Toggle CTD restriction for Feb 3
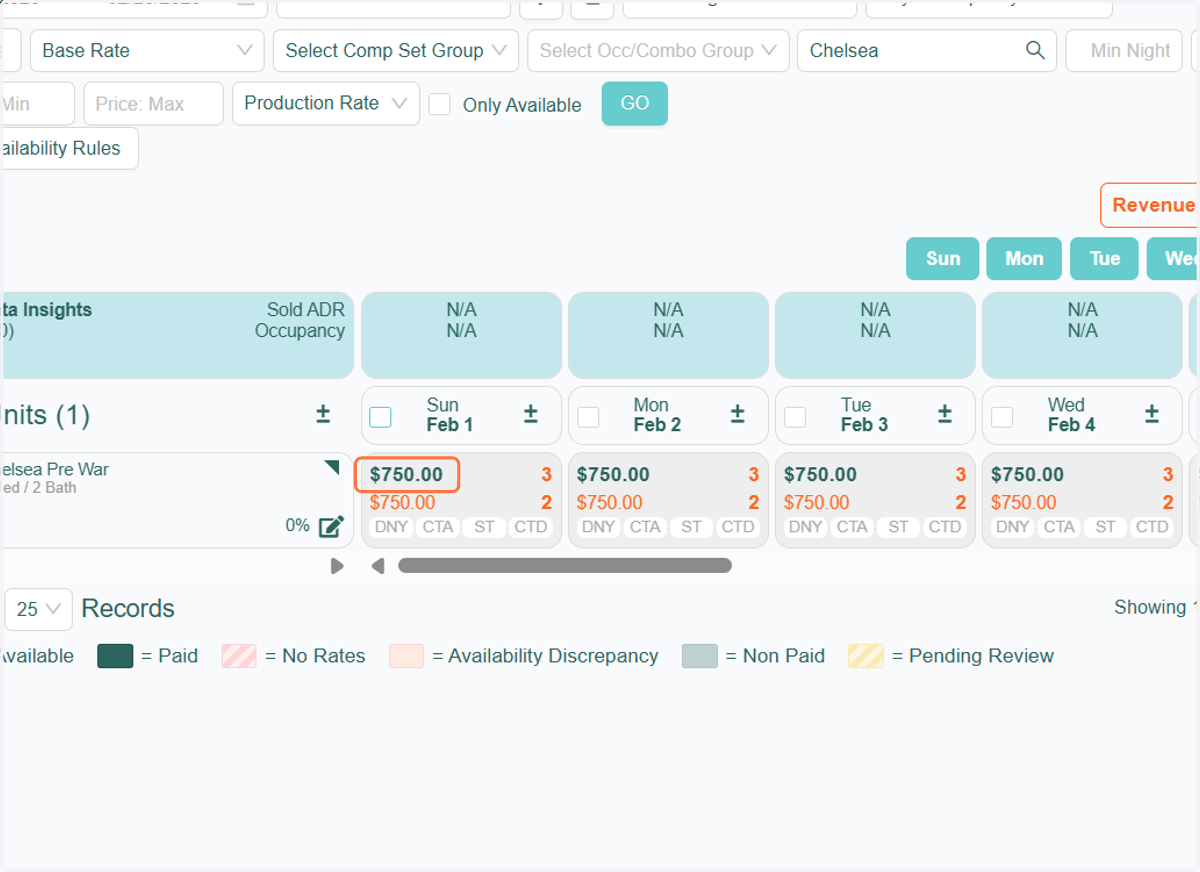Image resolution: width=1200 pixels, height=872 pixels. (945, 527)
